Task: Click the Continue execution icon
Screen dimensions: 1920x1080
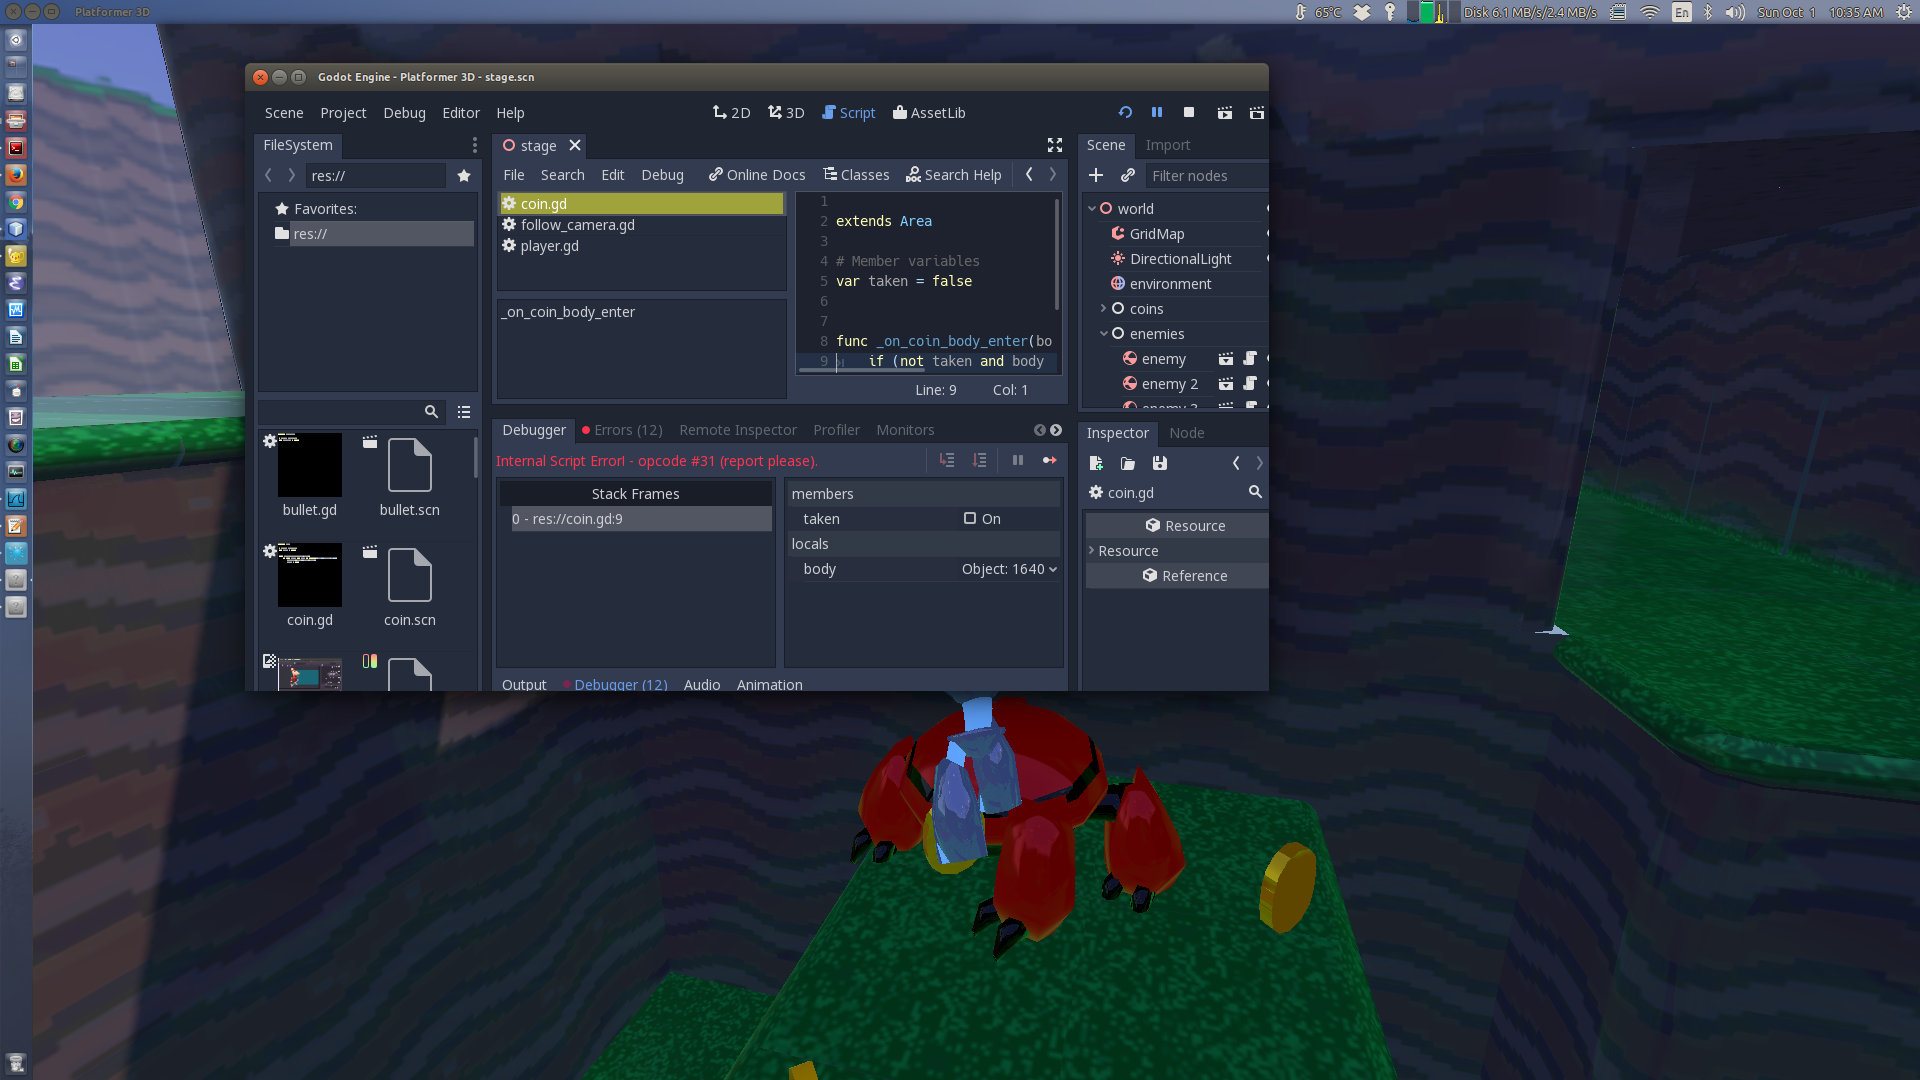Action: click(1050, 460)
